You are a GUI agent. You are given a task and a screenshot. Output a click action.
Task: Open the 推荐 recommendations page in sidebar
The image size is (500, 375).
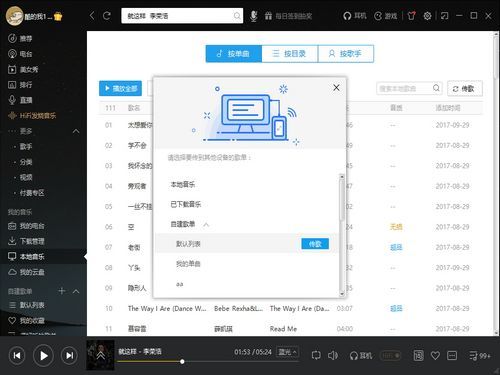click(20, 38)
